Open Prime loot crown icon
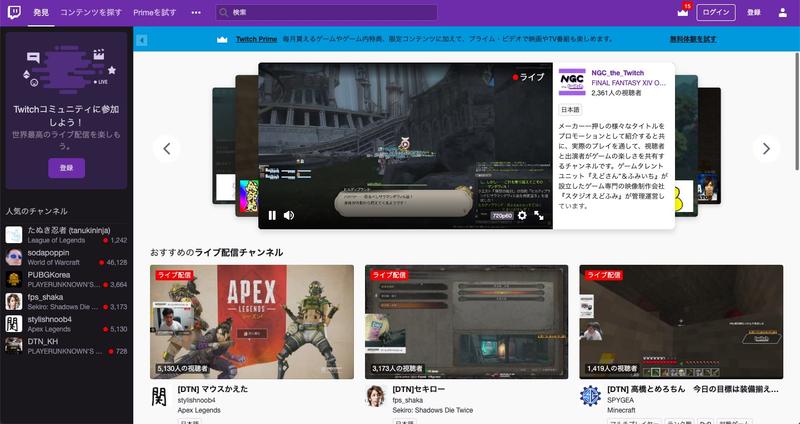 pos(683,12)
